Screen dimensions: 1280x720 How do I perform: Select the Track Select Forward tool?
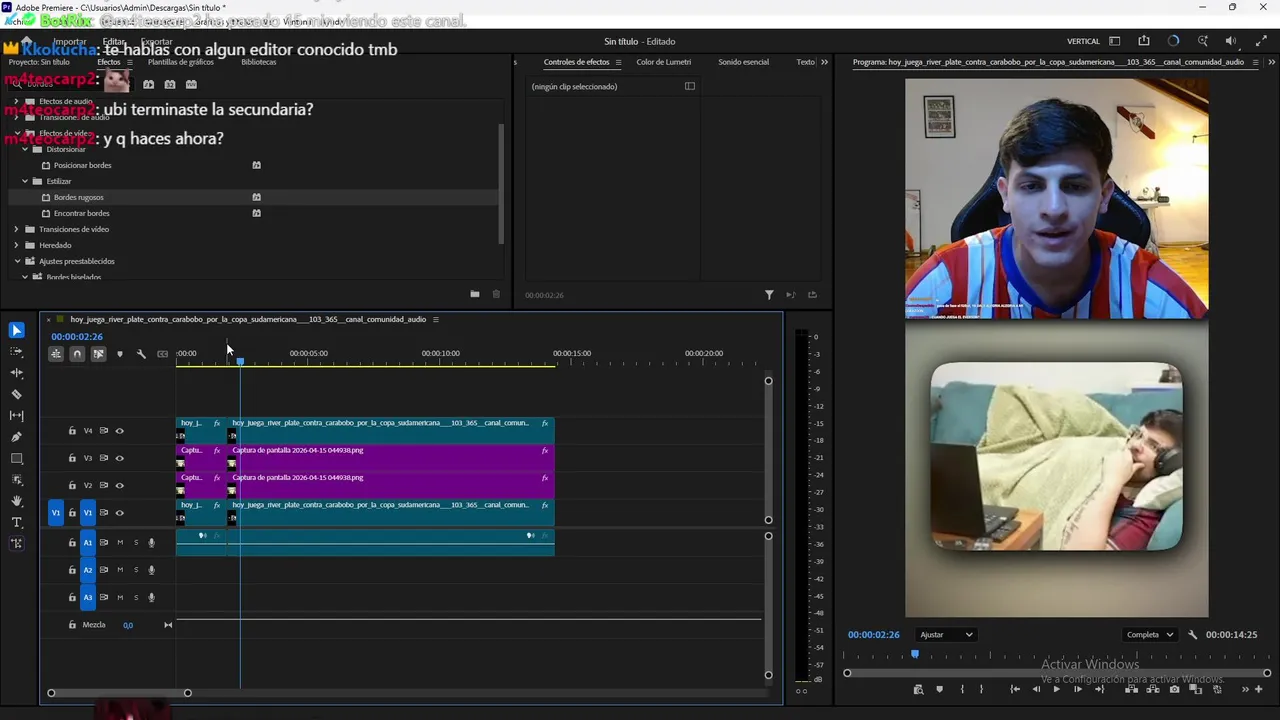tap(17, 351)
